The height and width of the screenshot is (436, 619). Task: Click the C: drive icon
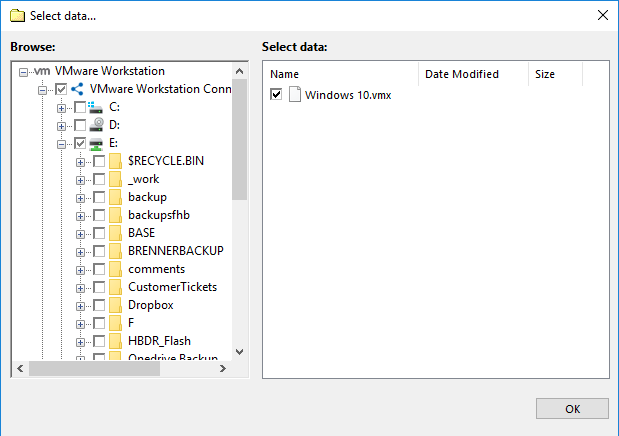point(95,107)
